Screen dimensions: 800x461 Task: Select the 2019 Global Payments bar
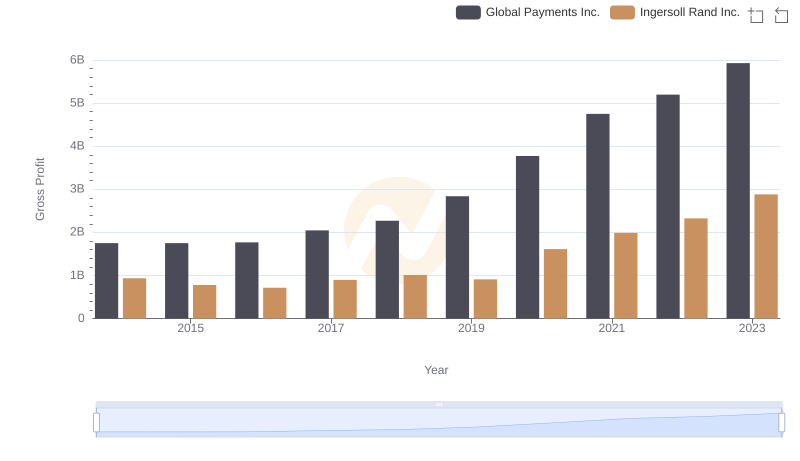(x=457, y=258)
